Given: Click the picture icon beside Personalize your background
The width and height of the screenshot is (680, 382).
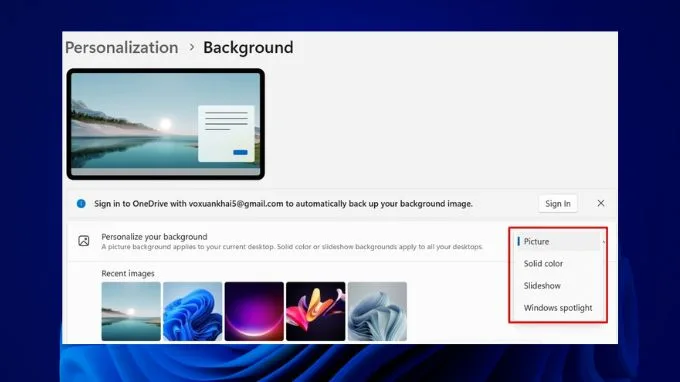Looking at the screenshot, I should coord(84,241).
